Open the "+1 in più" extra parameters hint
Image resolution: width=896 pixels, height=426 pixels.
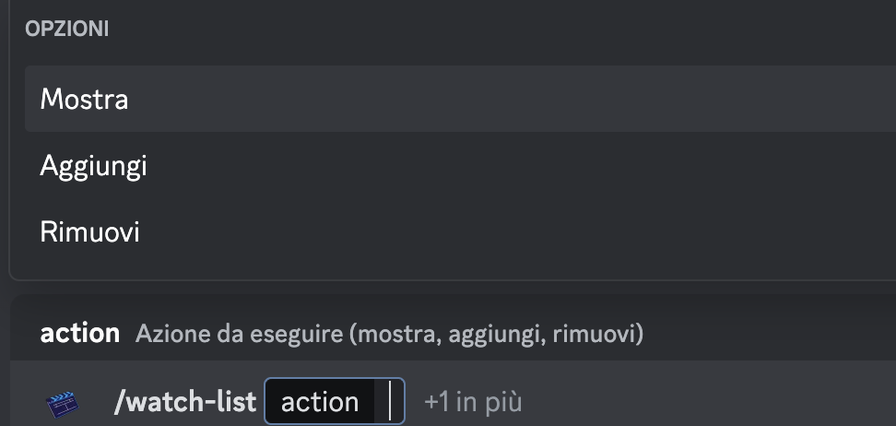click(x=473, y=402)
